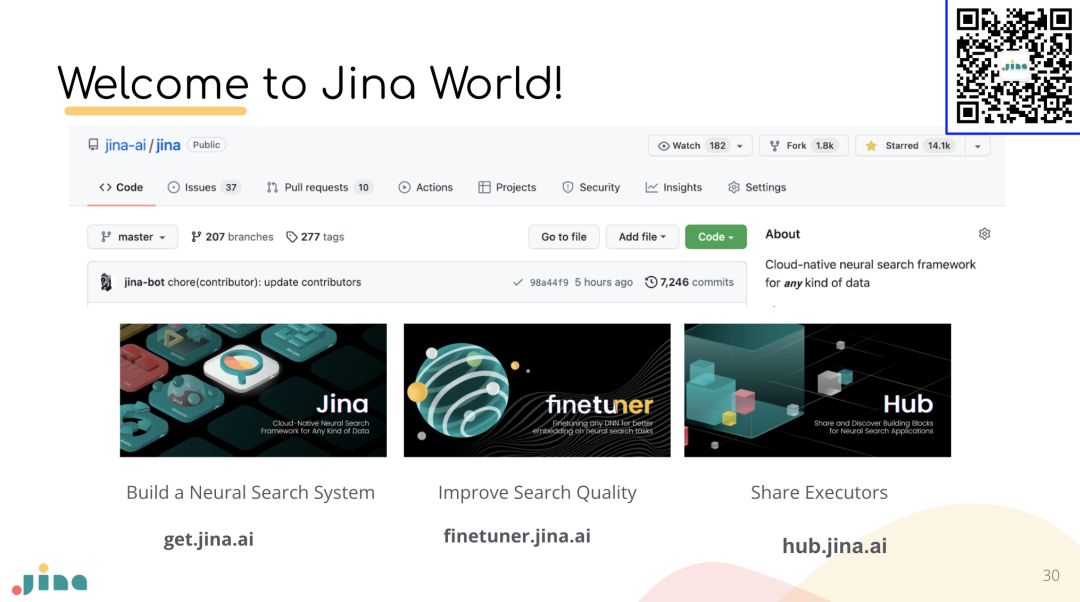Viewport: 1080px width, 602px height.
Task: Click the Issues count badge 37
Action: tap(231, 187)
